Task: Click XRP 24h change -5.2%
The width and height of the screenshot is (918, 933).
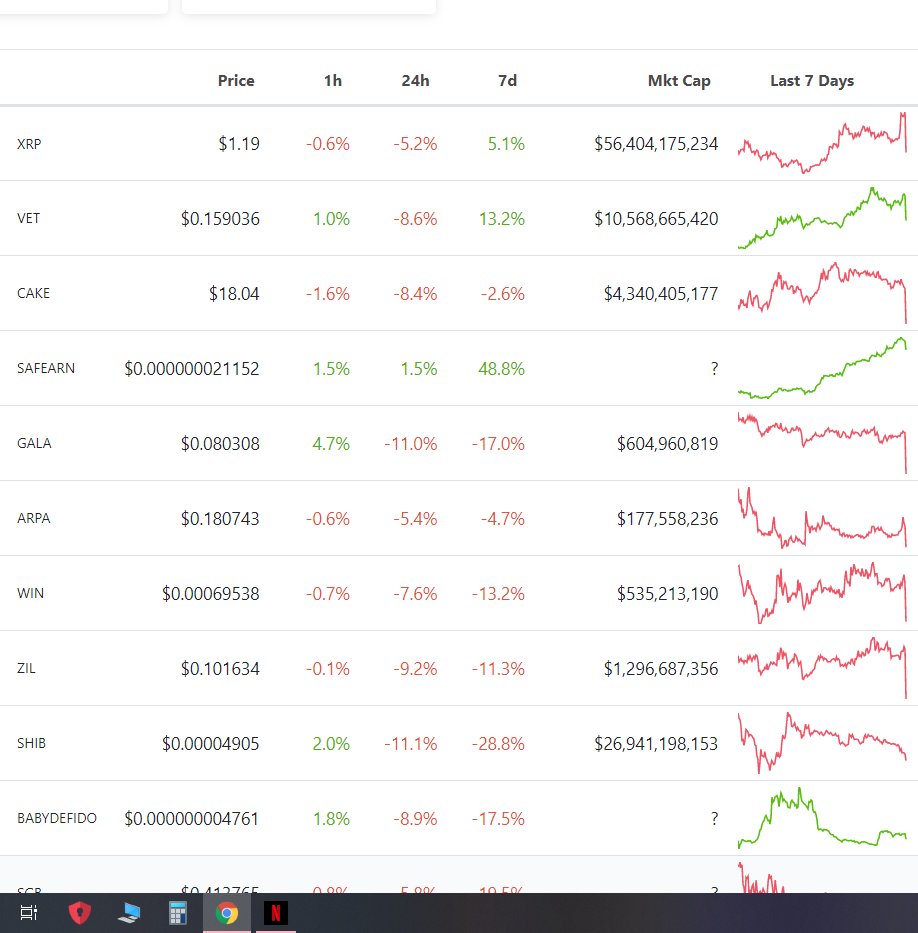Action: 415,144
